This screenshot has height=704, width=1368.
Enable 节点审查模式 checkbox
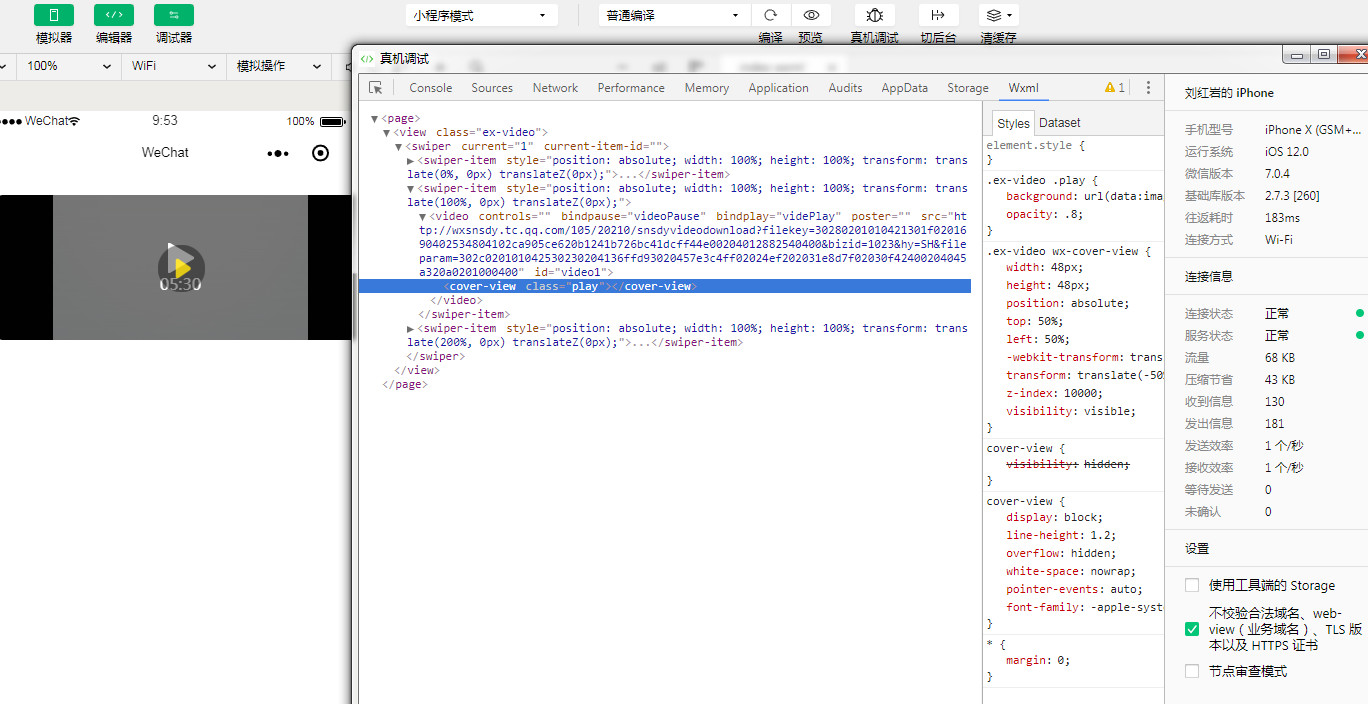(1192, 671)
